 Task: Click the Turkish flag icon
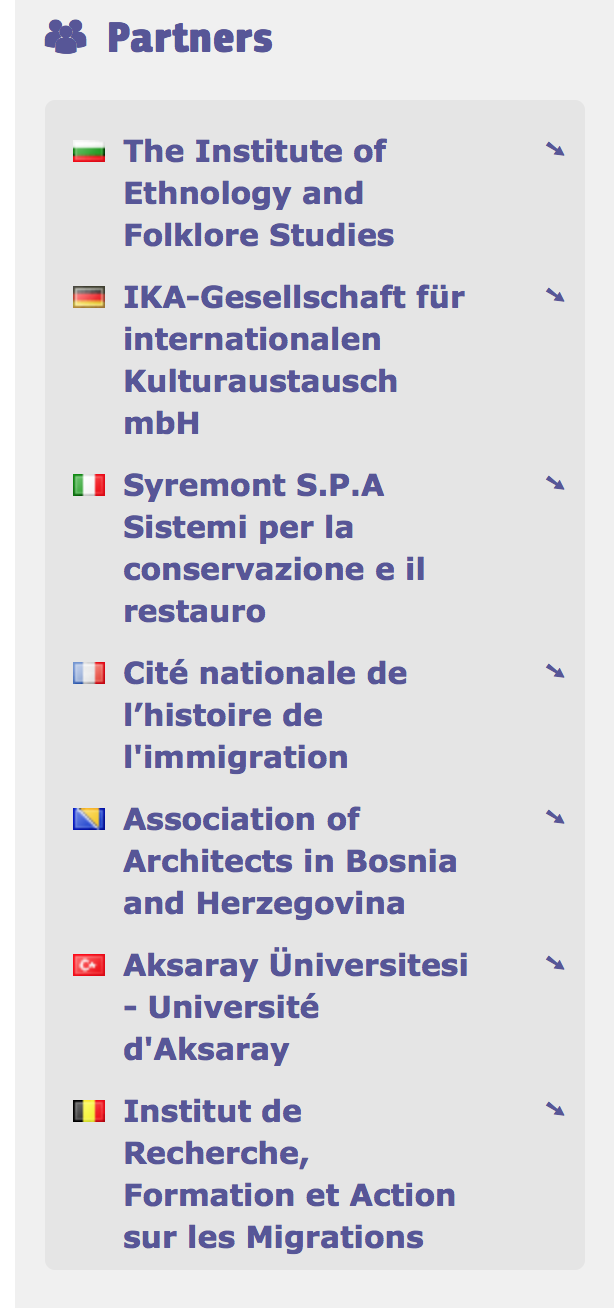pyautogui.click(x=89, y=966)
